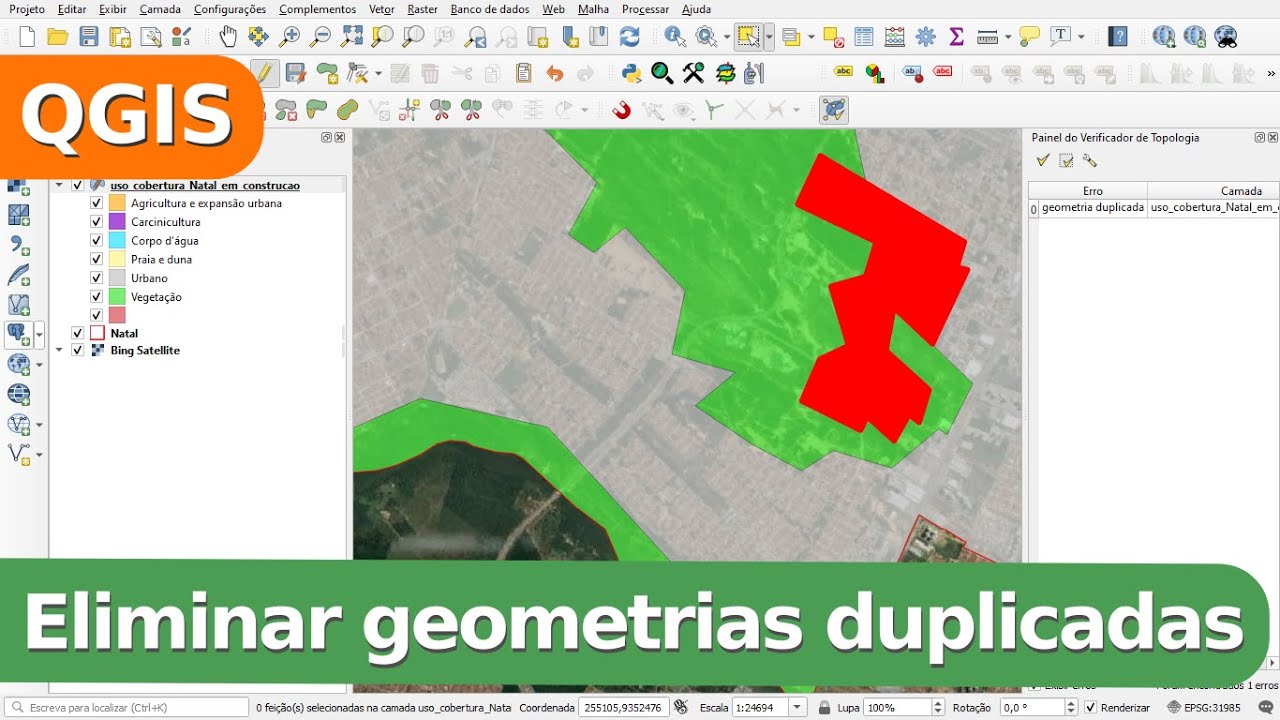Screen dimensions: 1280x720
Task: Open the Processing Toolbox gear icon
Action: point(926,37)
